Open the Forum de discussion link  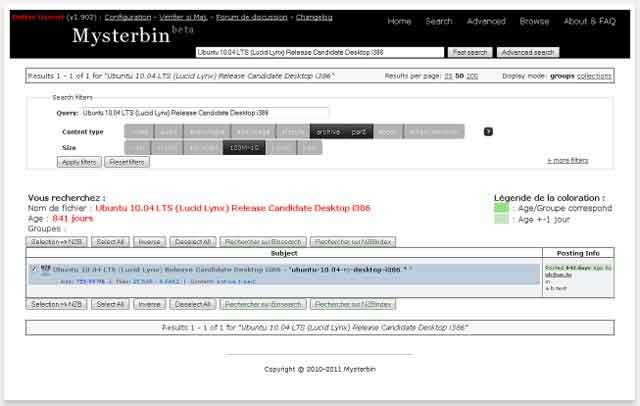coord(251,17)
